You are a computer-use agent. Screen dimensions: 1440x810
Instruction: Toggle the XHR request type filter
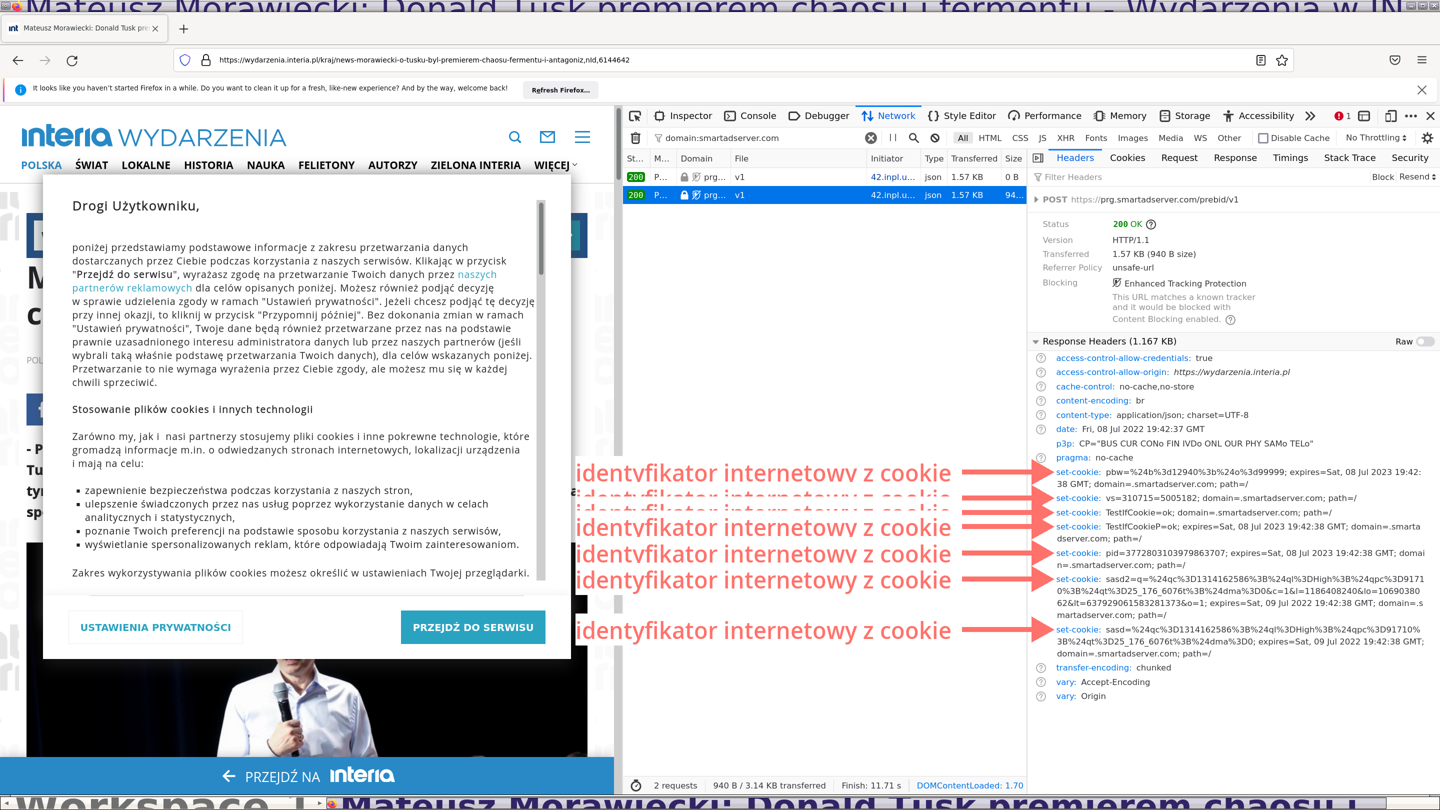[x=1065, y=138]
